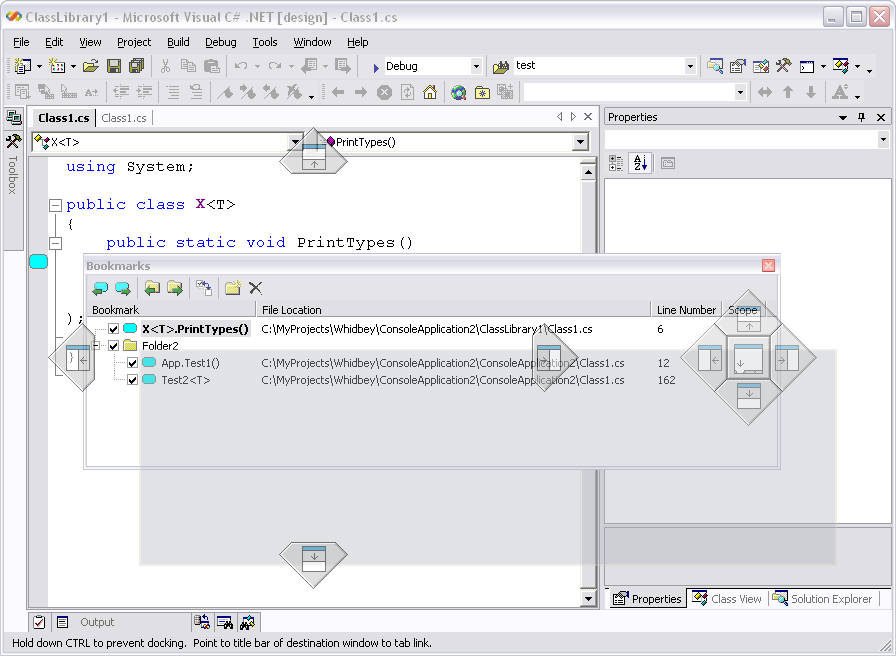This screenshot has height=656, width=896.
Task: Click the Save All toolbar icon
Action: coord(135,66)
